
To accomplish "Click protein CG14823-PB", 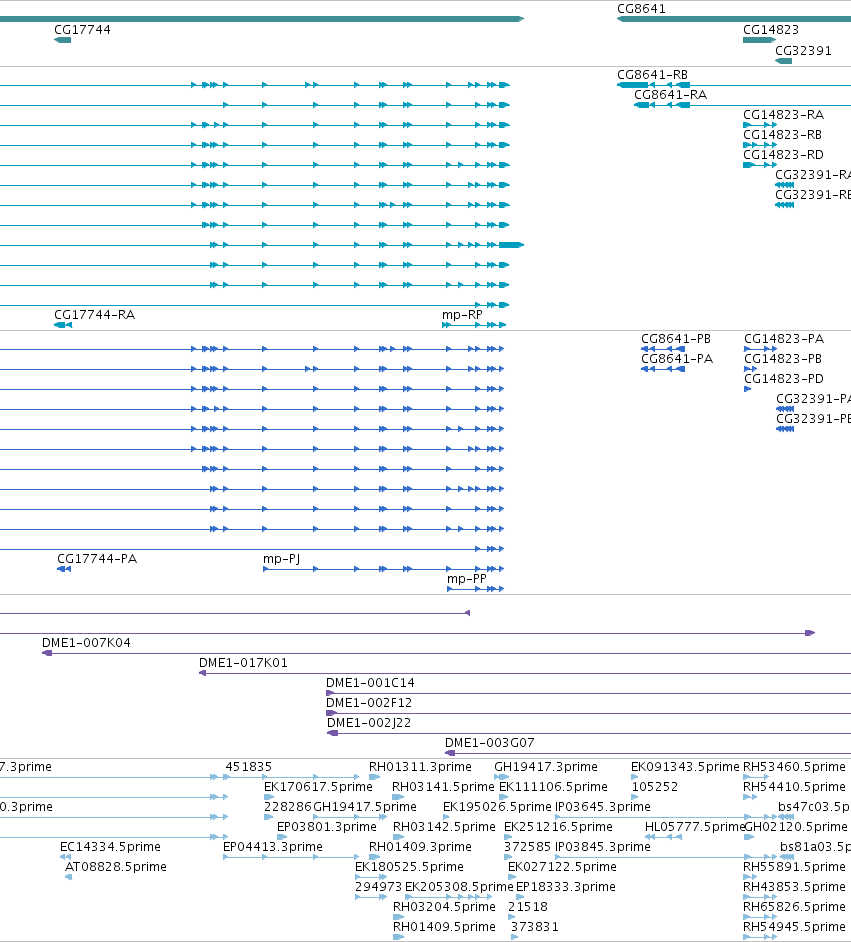I will coord(783,359).
